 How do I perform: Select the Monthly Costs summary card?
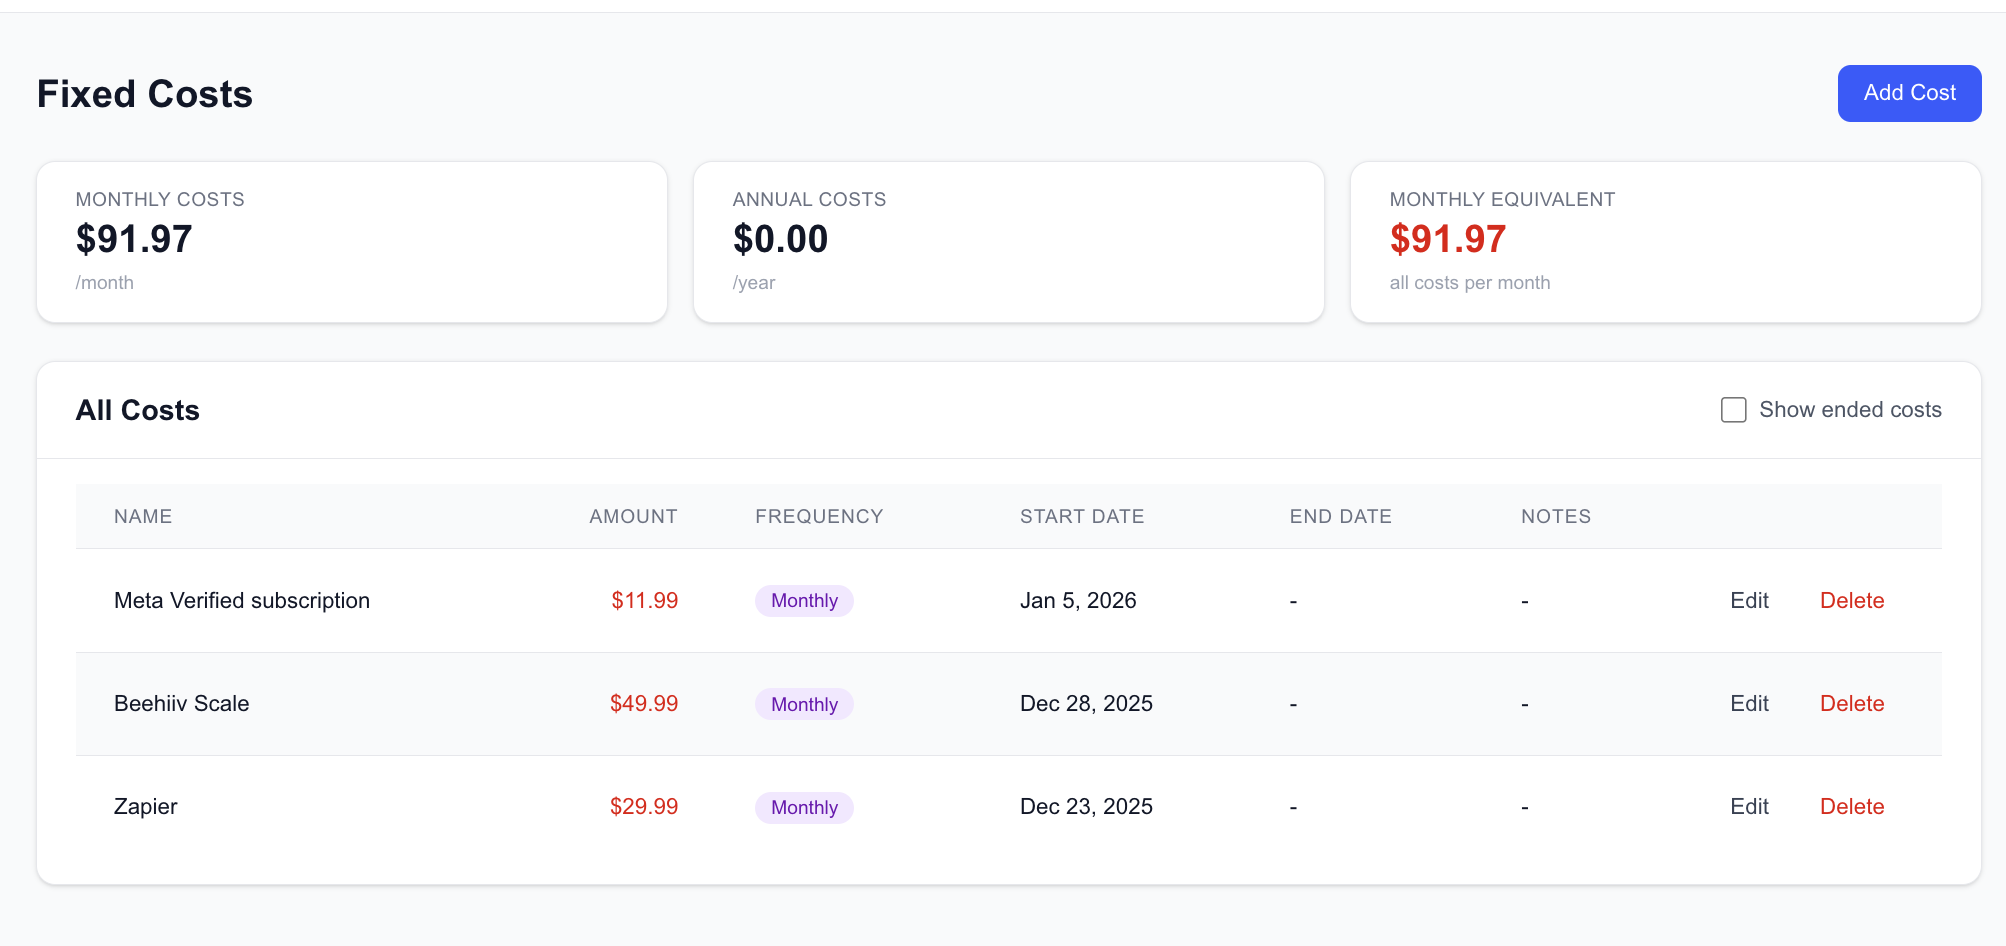coord(352,241)
